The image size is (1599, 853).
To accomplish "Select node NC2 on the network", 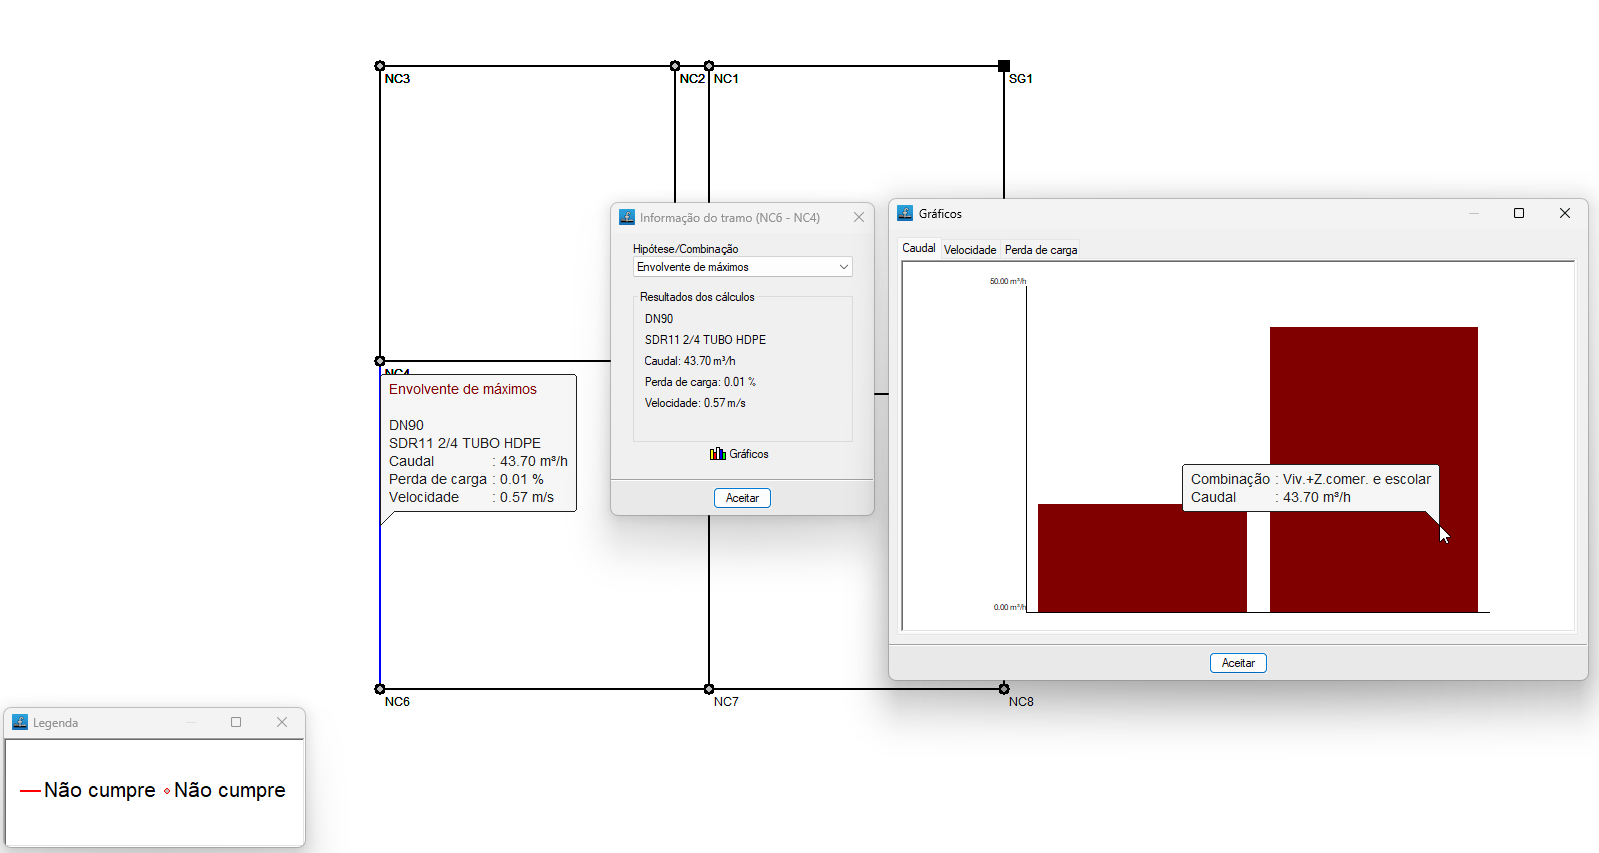I will point(675,66).
